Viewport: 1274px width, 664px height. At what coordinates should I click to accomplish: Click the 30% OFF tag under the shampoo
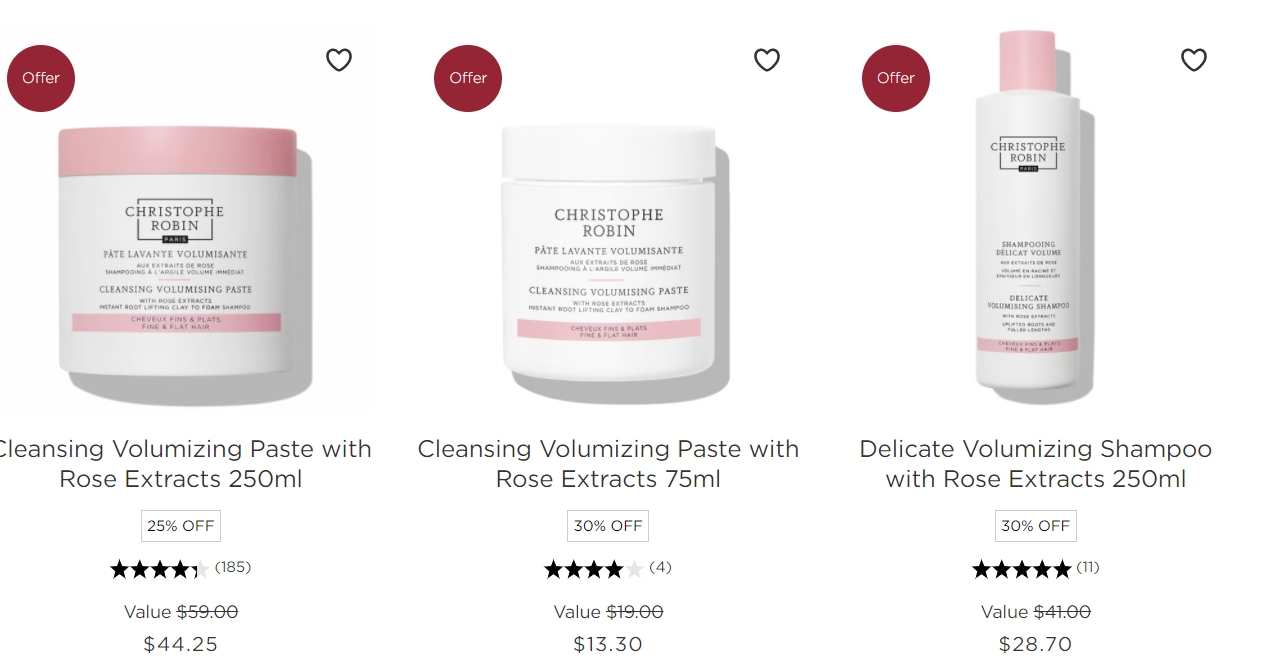[1036, 526]
